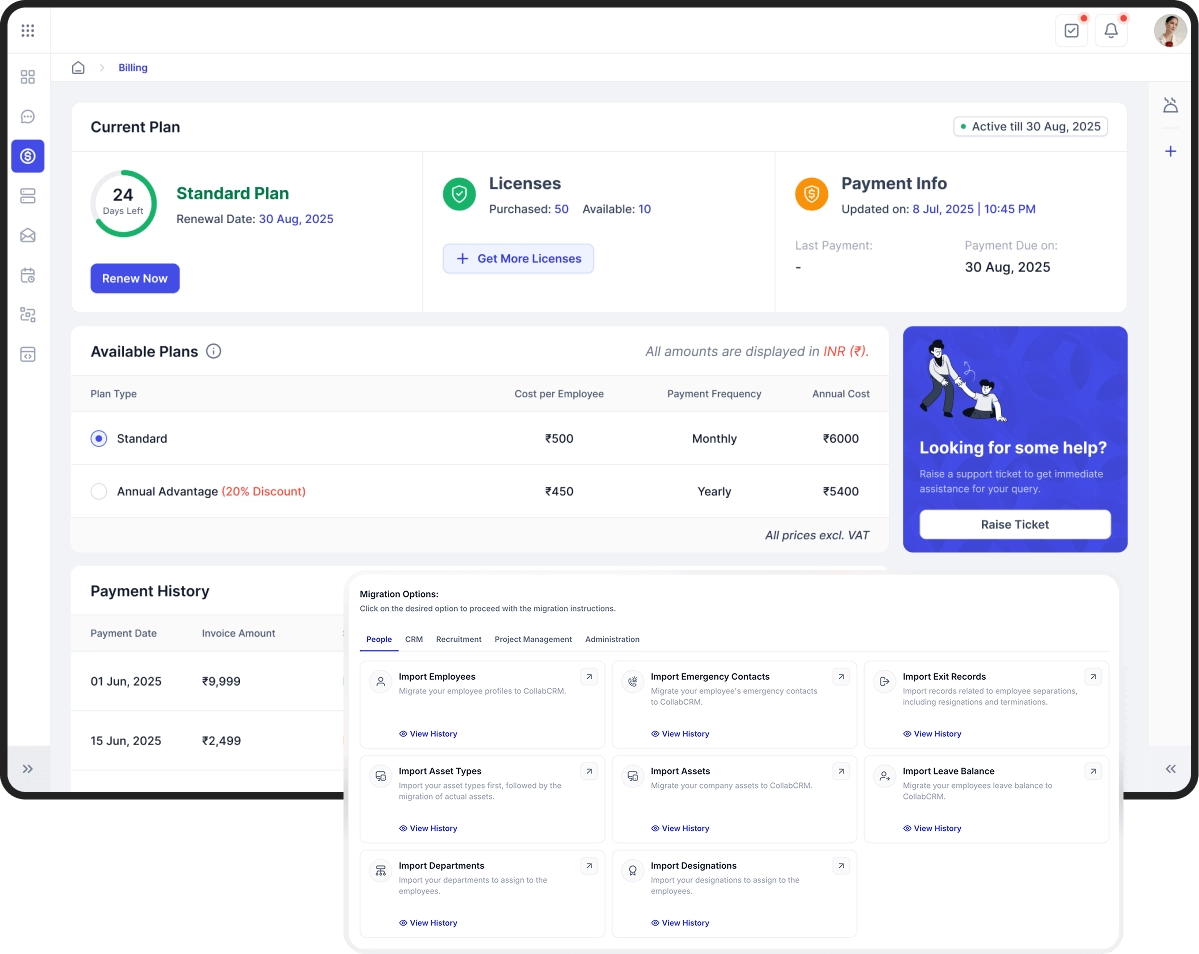Expand the left sidebar with double chevron

click(28, 769)
